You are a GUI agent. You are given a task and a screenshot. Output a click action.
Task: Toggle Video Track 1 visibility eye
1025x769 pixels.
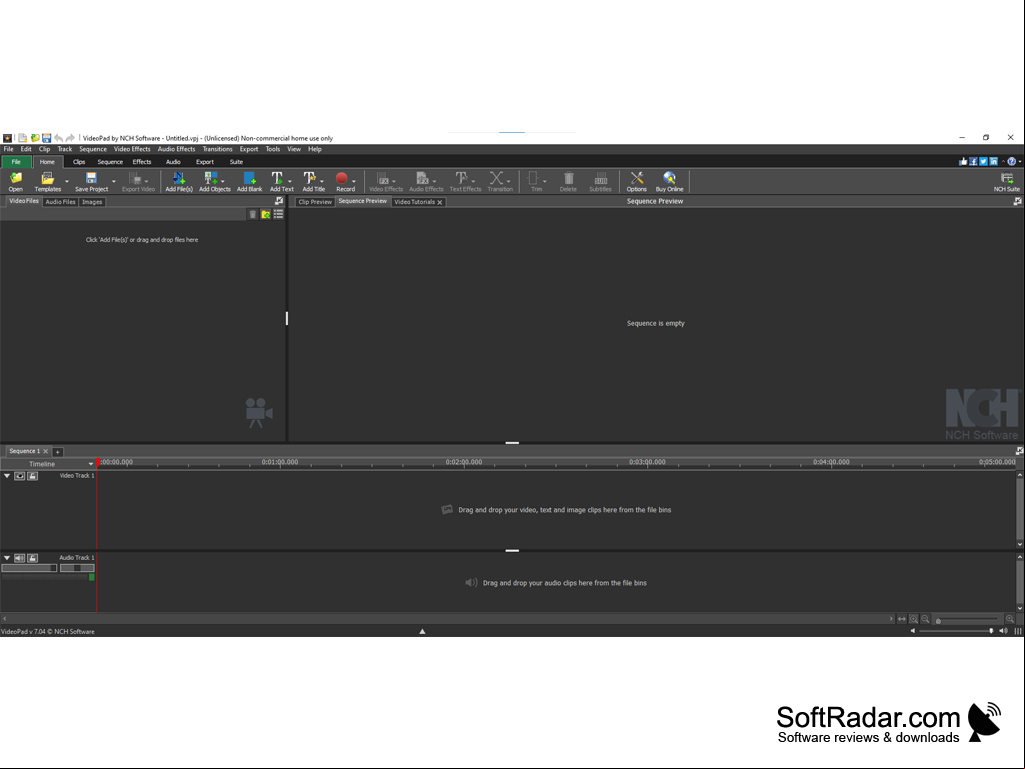(x=20, y=476)
